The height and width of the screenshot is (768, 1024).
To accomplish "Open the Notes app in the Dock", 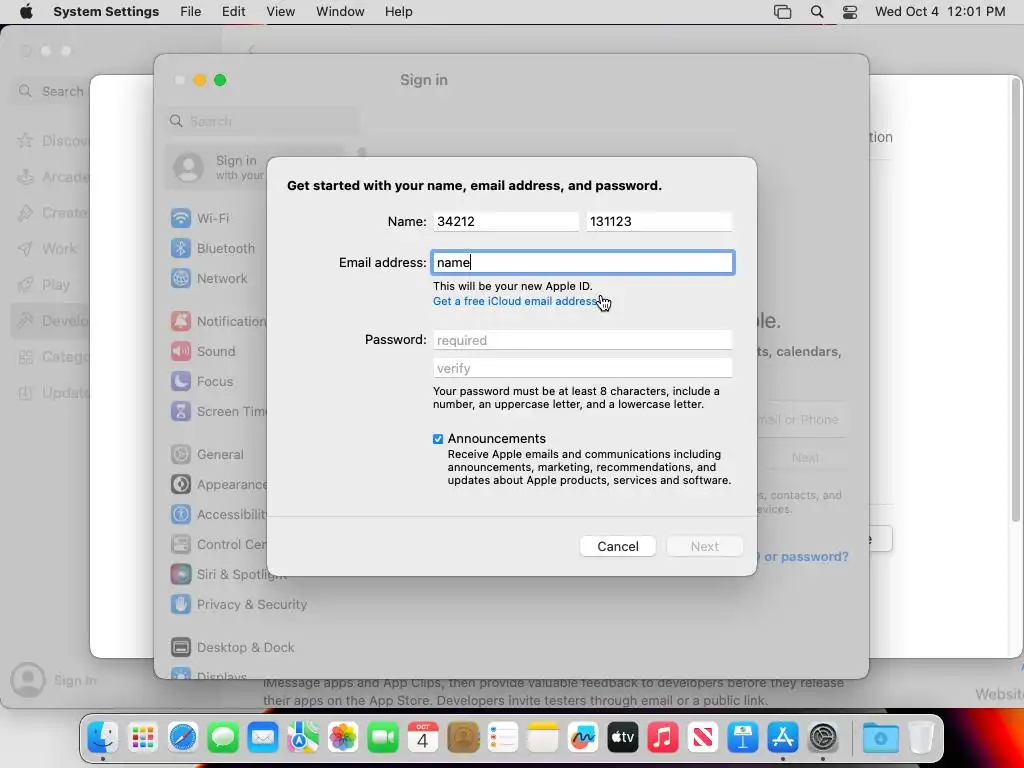I will [543, 738].
